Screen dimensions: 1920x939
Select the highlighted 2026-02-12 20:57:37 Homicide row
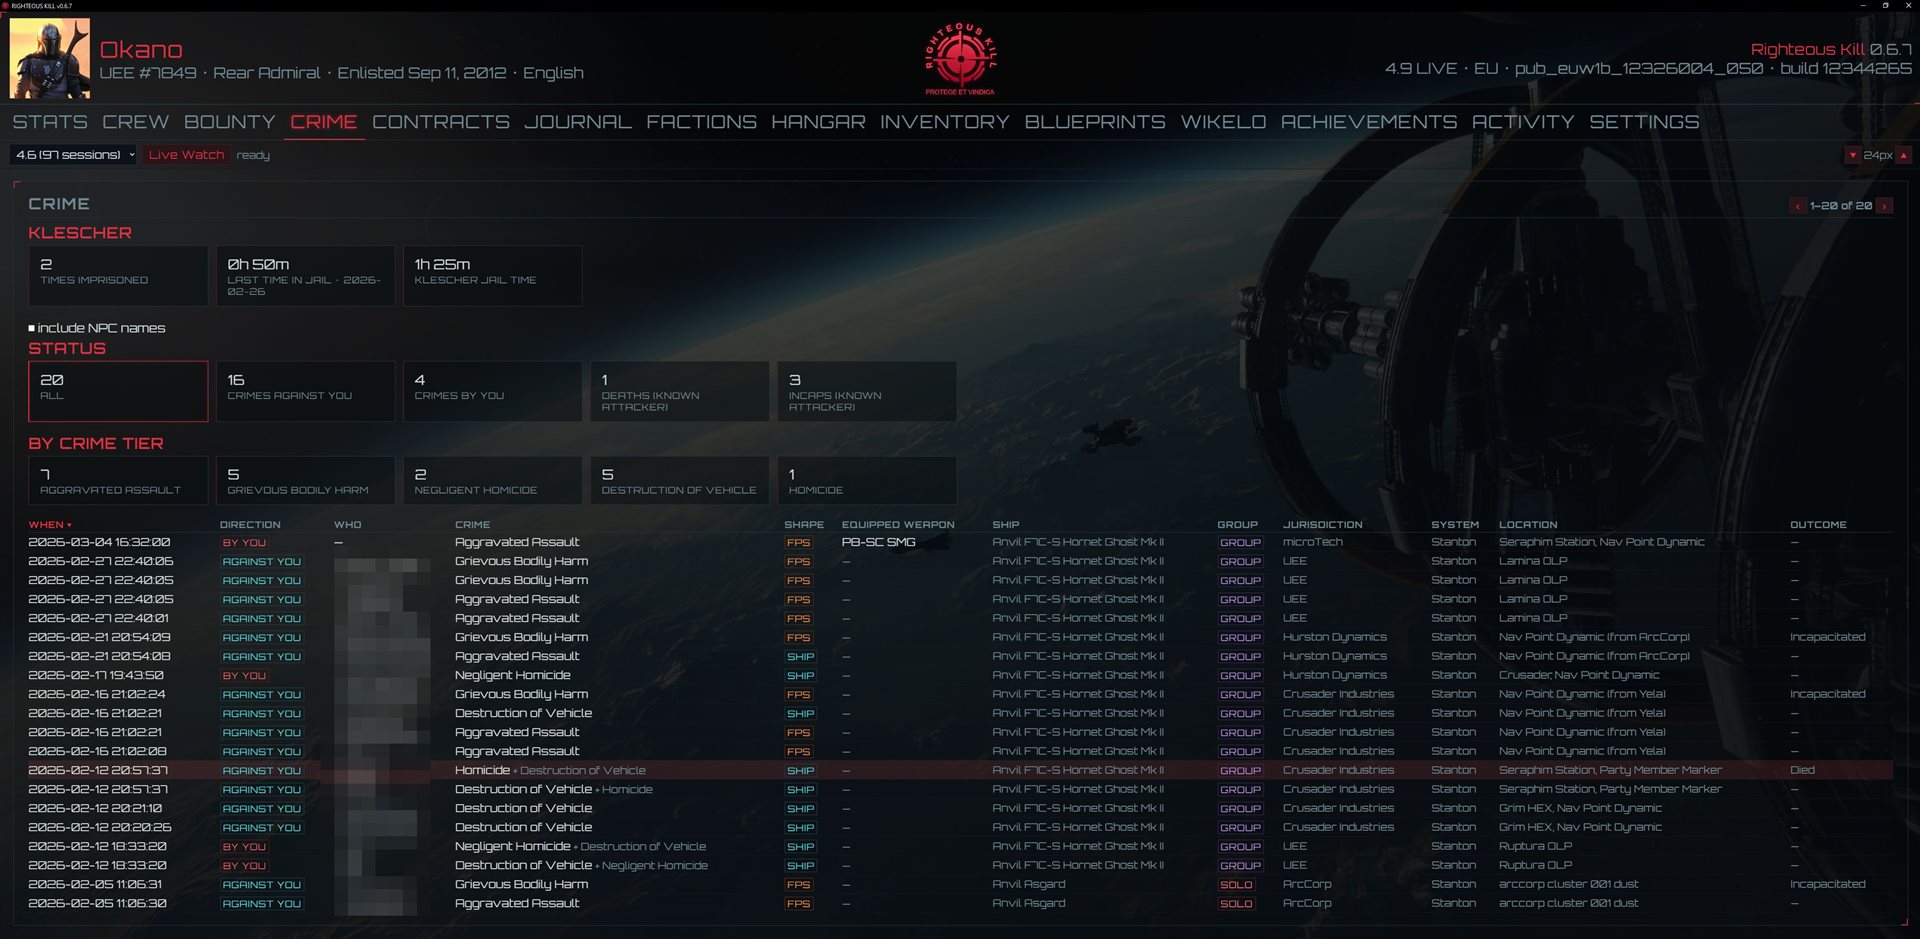960,770
